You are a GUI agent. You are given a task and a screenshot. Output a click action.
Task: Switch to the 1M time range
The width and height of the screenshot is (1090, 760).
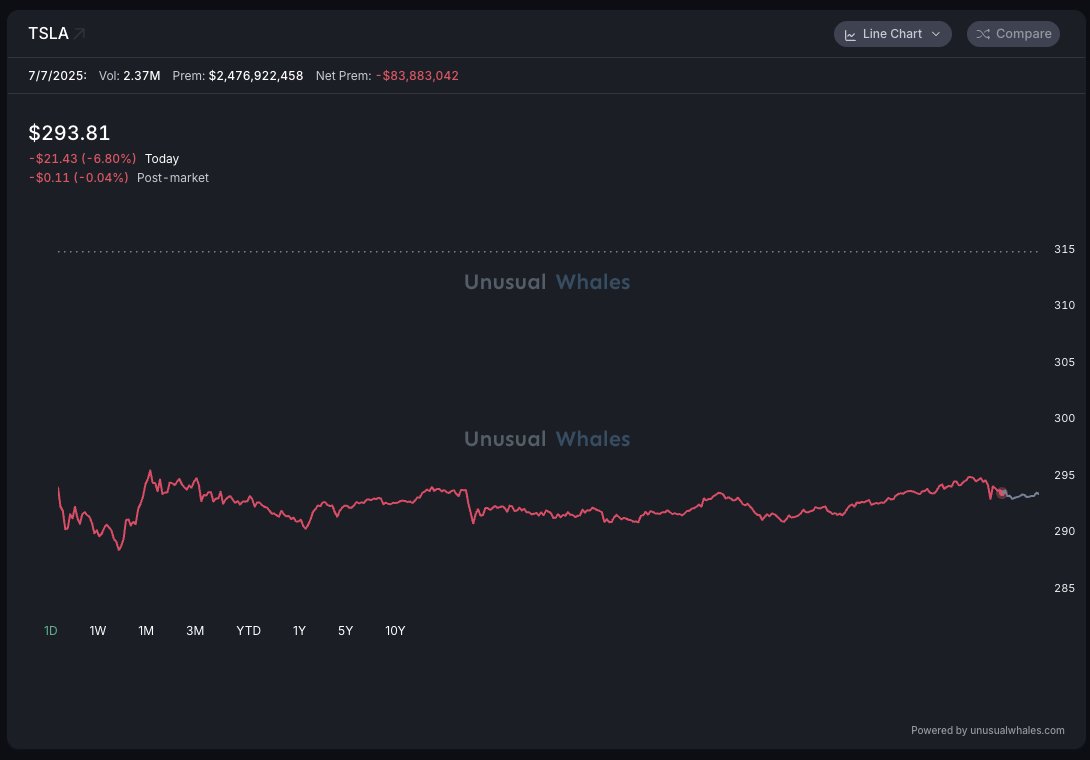click(146, 631)
